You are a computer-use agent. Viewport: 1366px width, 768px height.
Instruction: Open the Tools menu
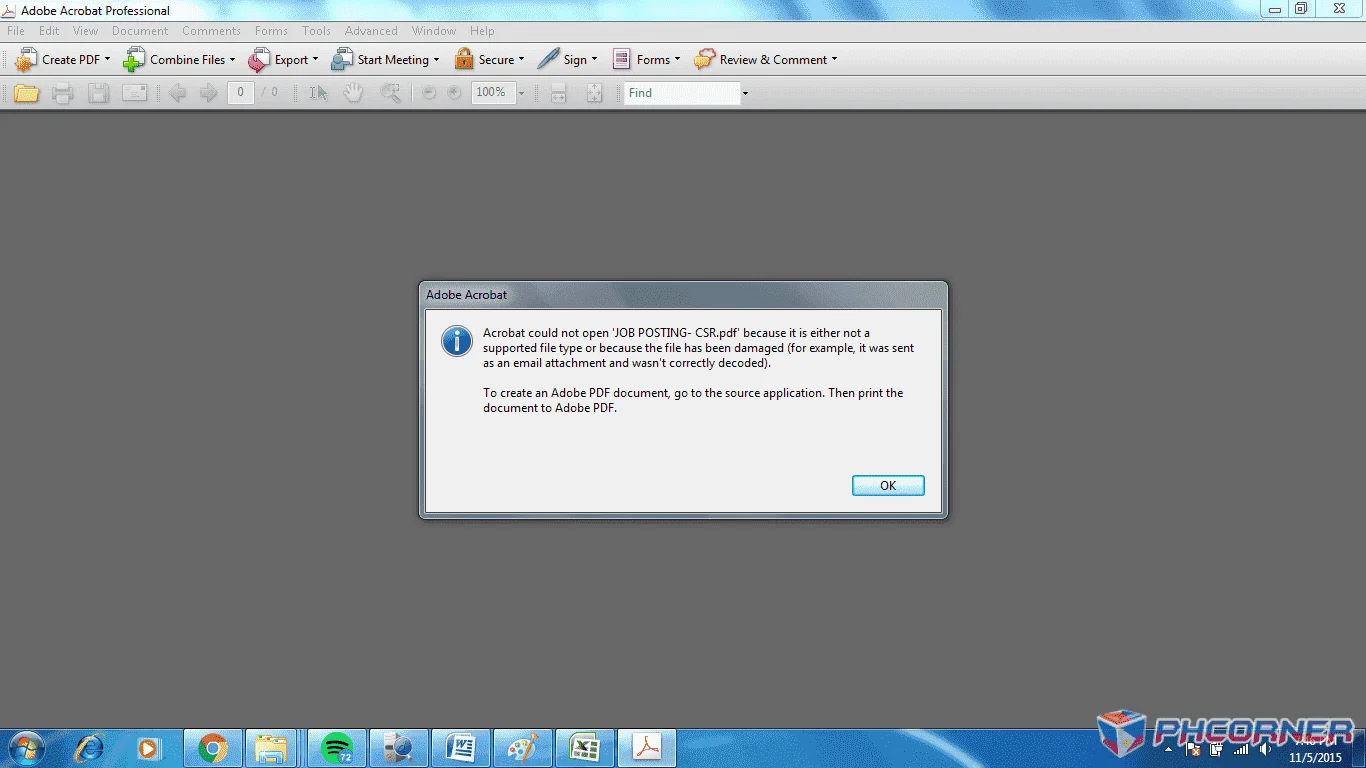[316, 31]
